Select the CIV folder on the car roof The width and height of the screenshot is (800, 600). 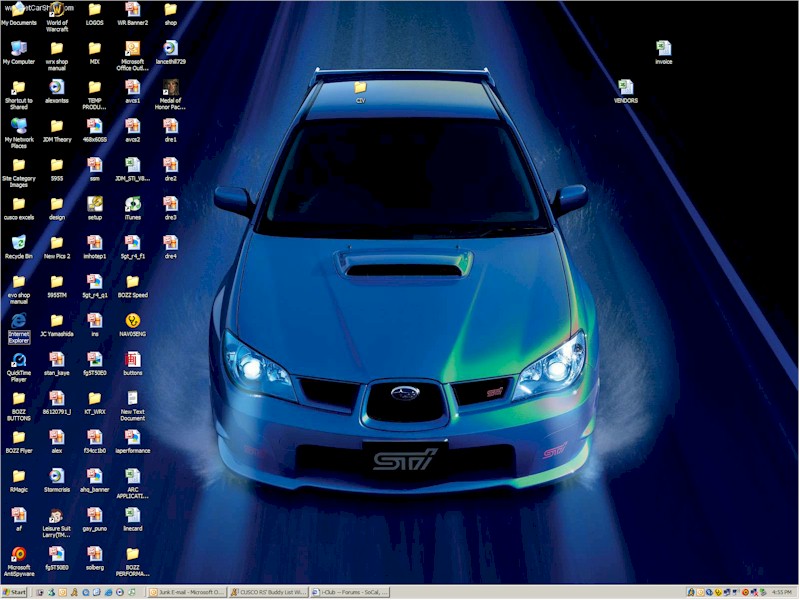(360, 88)
